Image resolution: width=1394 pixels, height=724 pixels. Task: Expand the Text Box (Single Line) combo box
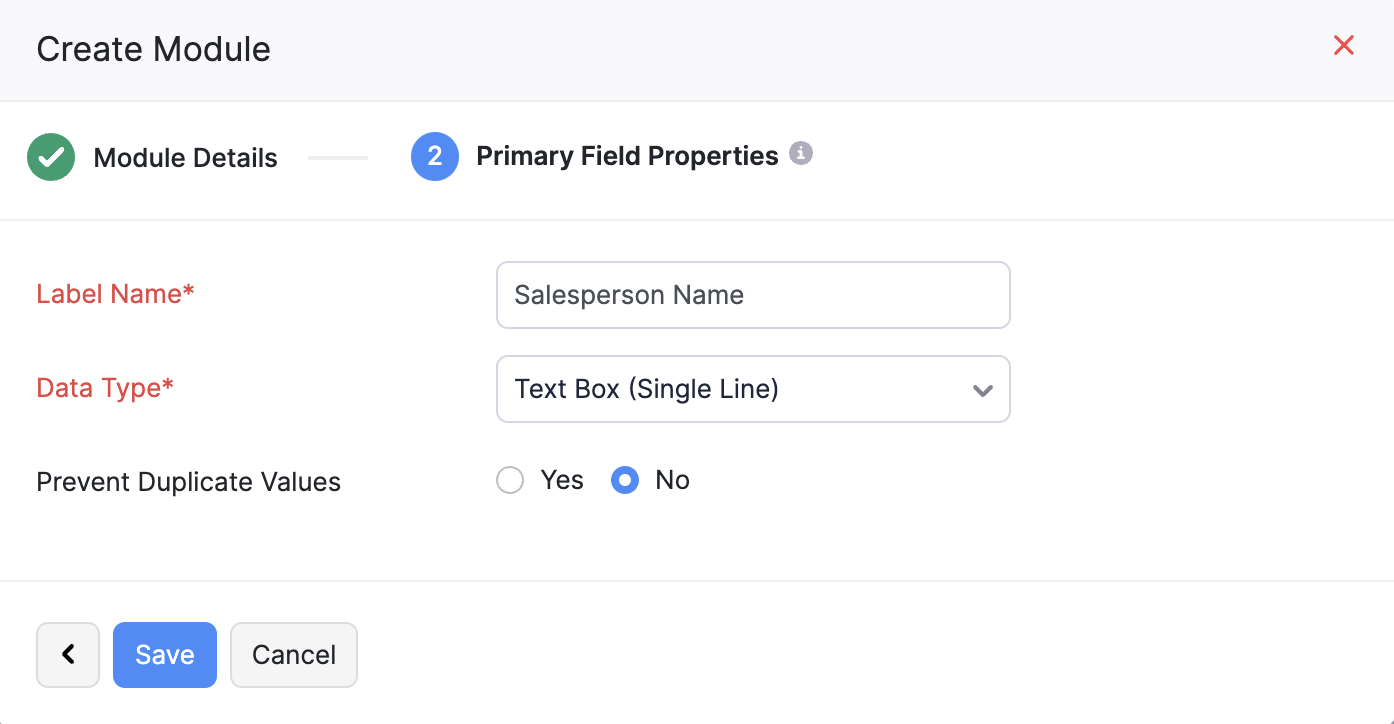coord(753,389)
